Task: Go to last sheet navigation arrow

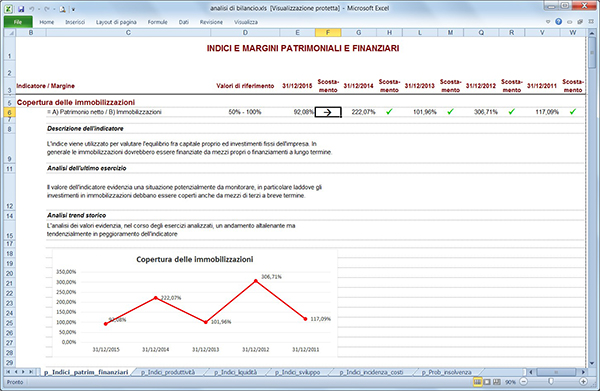Action: coord(31,372)
